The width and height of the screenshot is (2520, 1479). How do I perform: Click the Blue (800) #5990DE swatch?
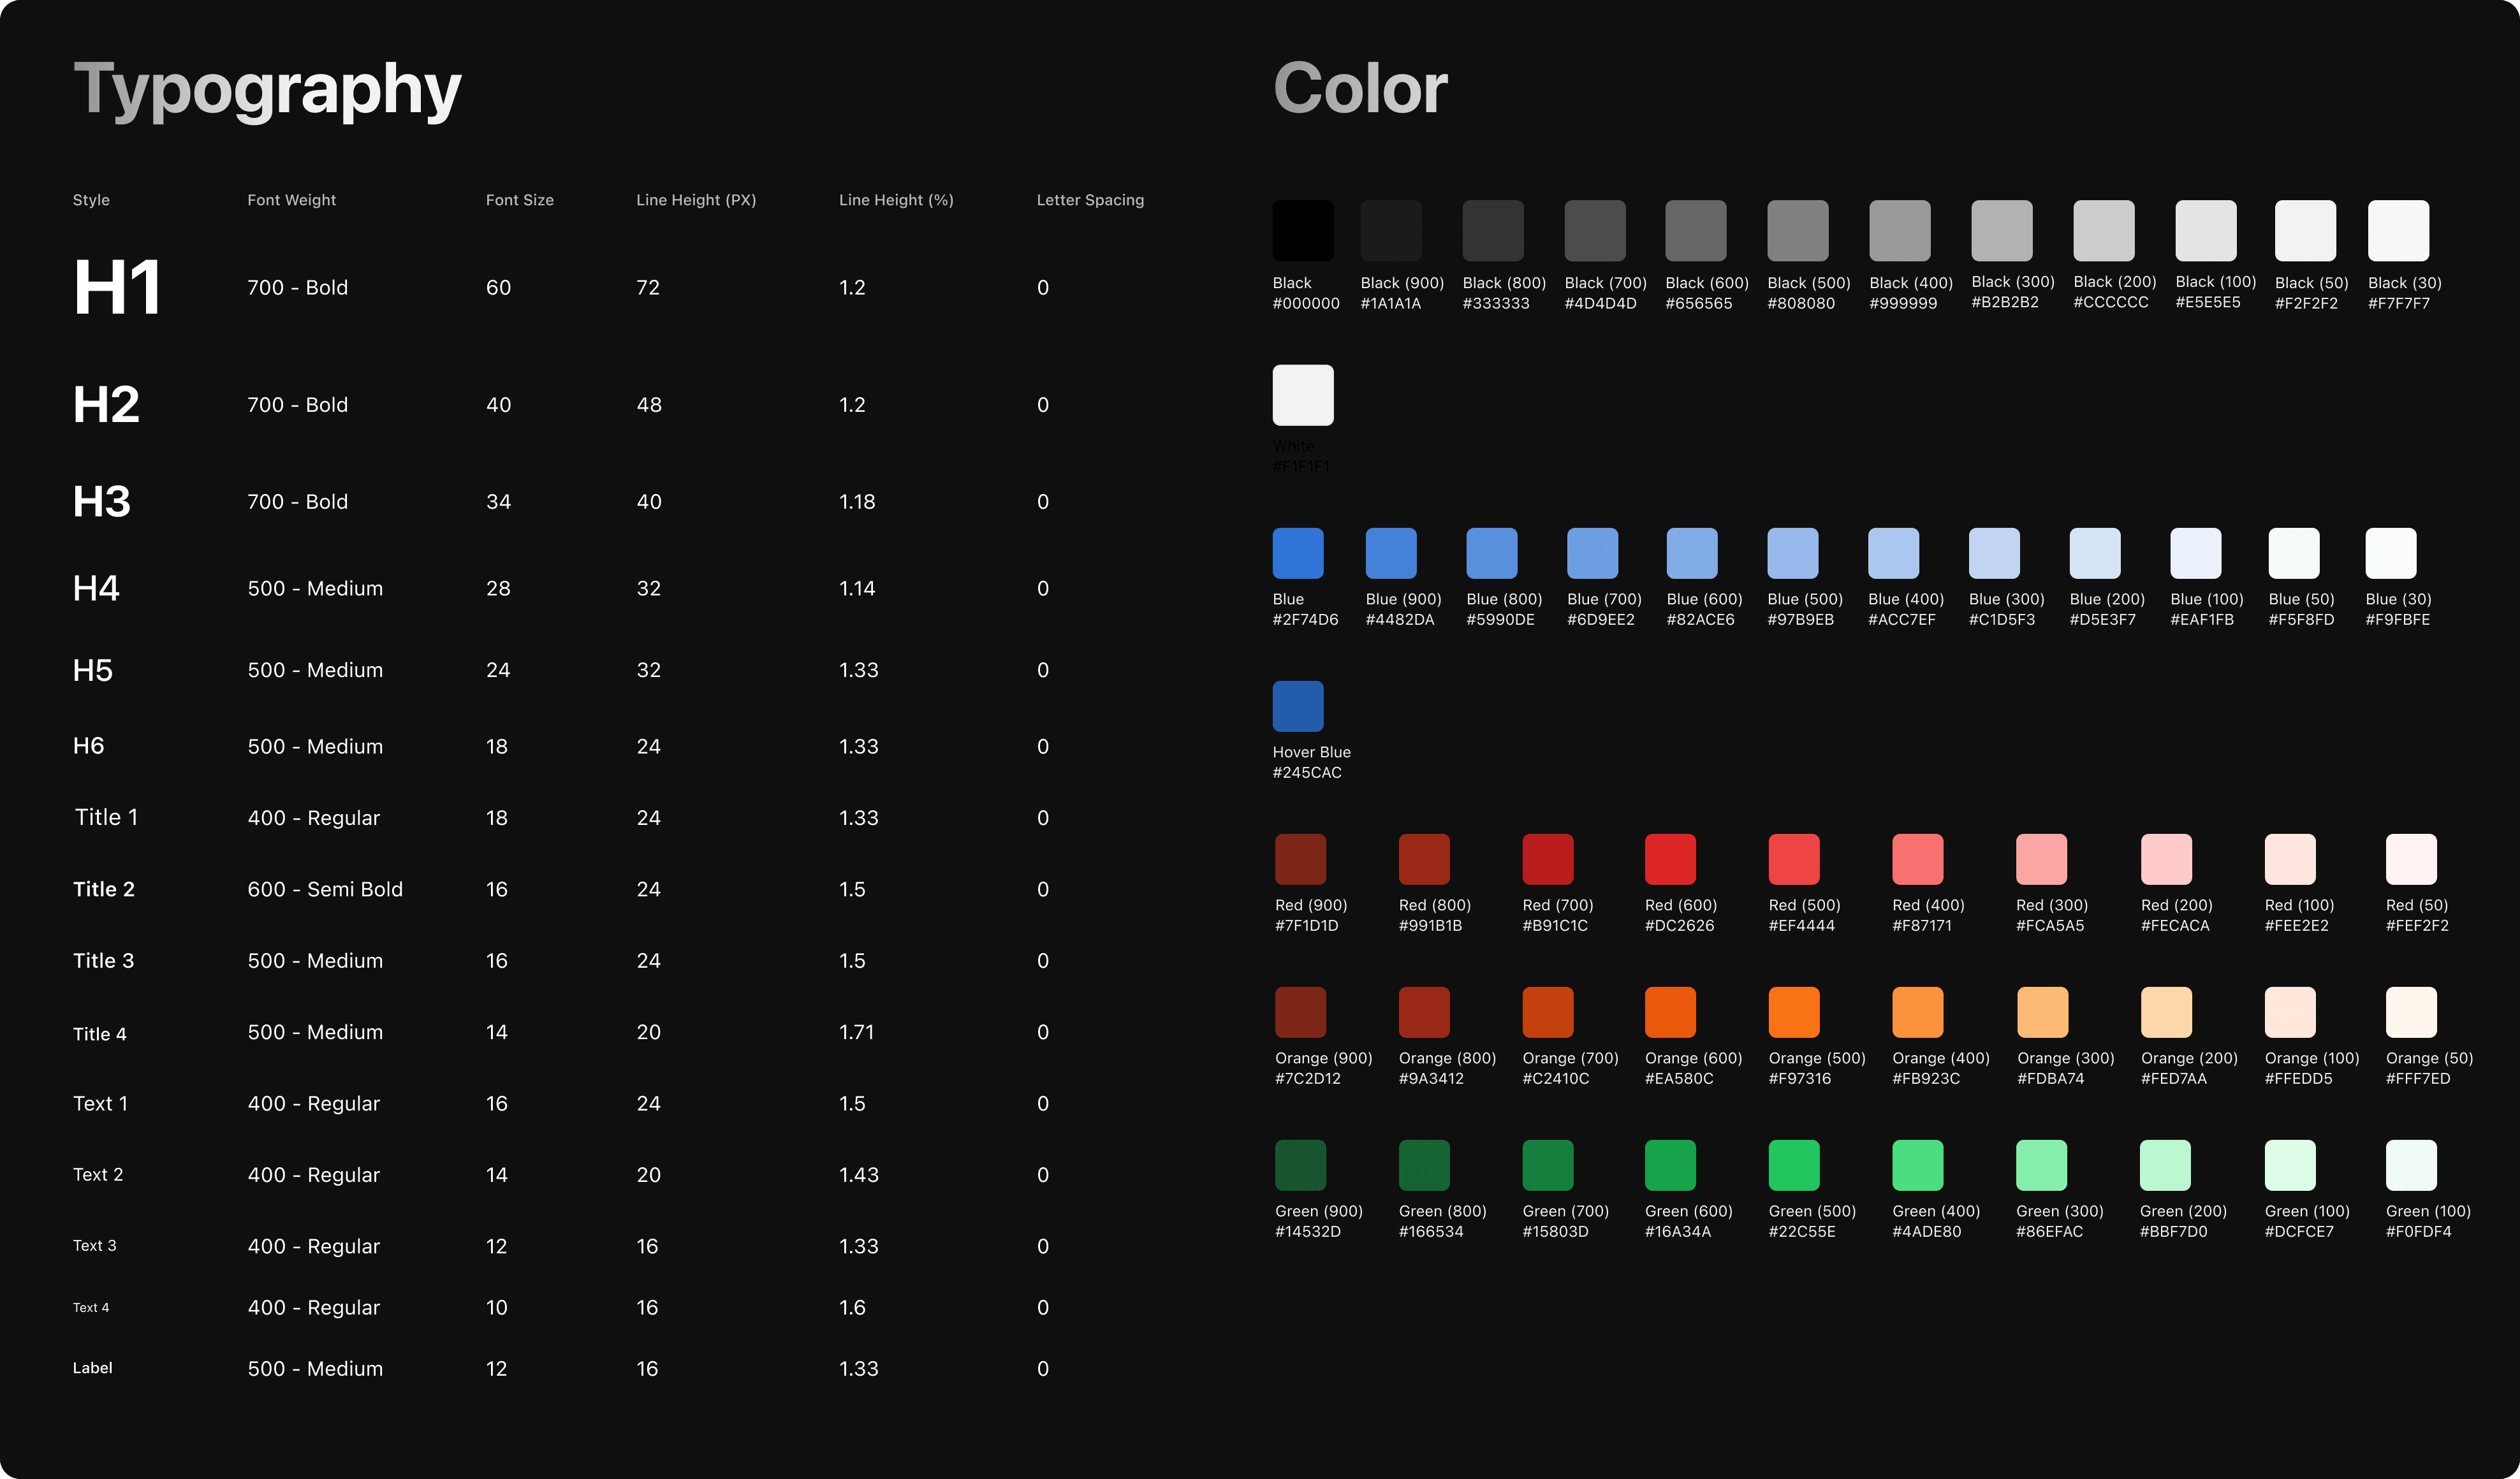[1492, 553]
